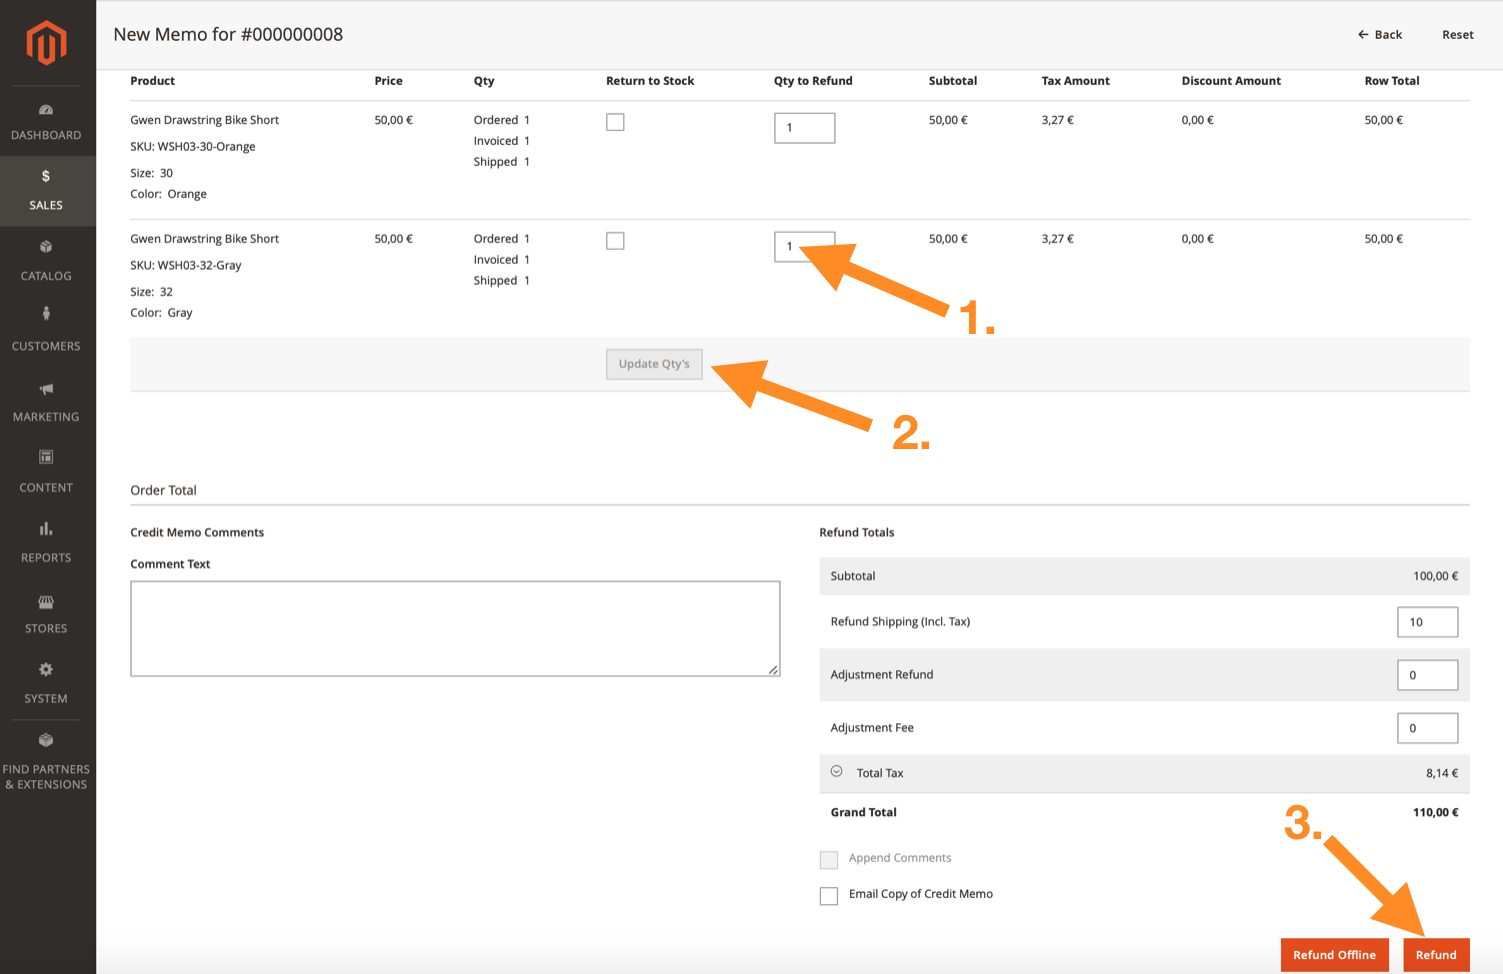Click the Refund Shipping amount field
The width and height of the screenshot is (1503, 974).
pyautogui.click(x=1427, y=622)
